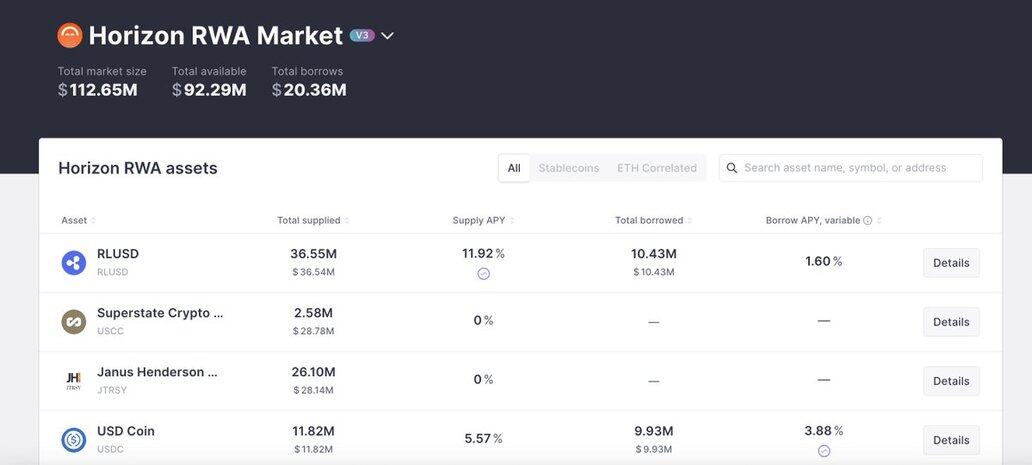This screenshot has width=1032, height=465.
Task: Open the market selector chevron dropdown
Action: pos(387,36)
